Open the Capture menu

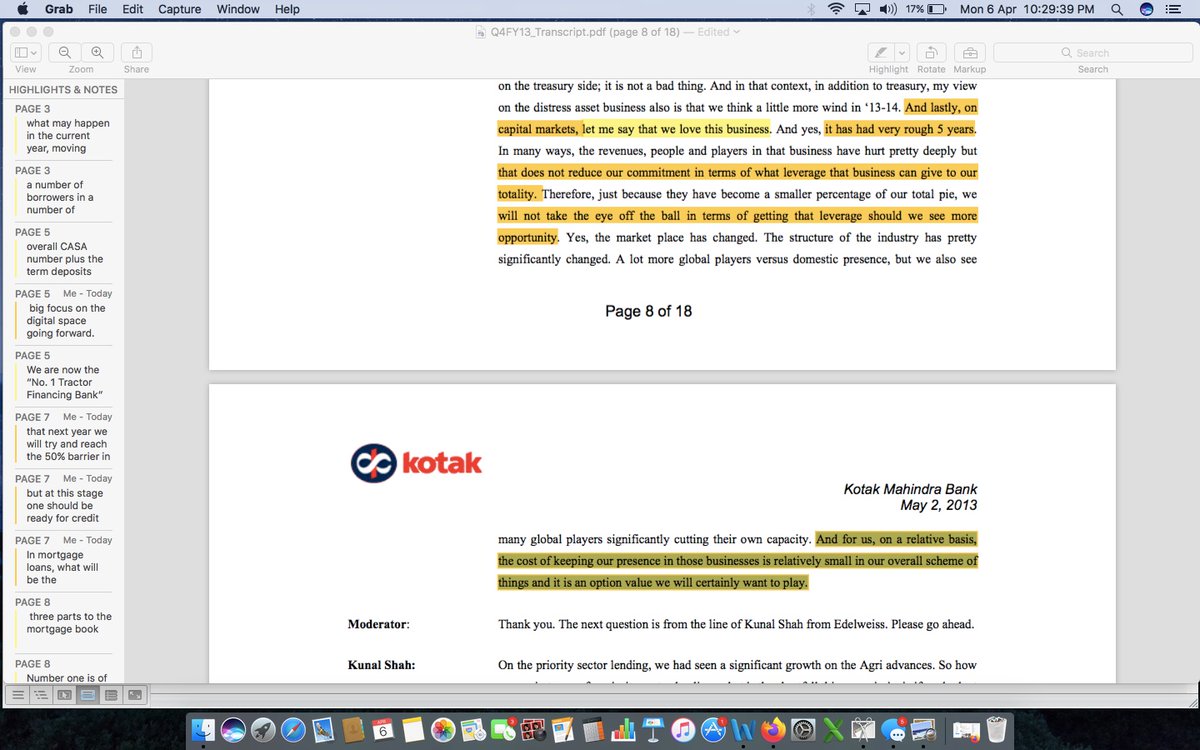[180, 9]
